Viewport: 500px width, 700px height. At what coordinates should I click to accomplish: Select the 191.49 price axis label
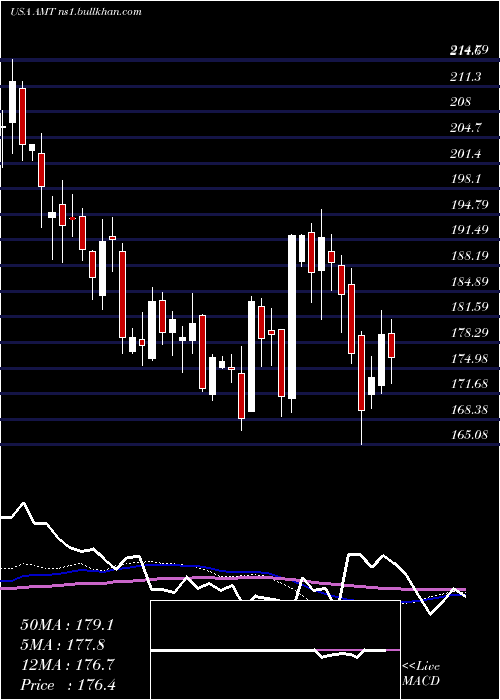pos(469,230)
